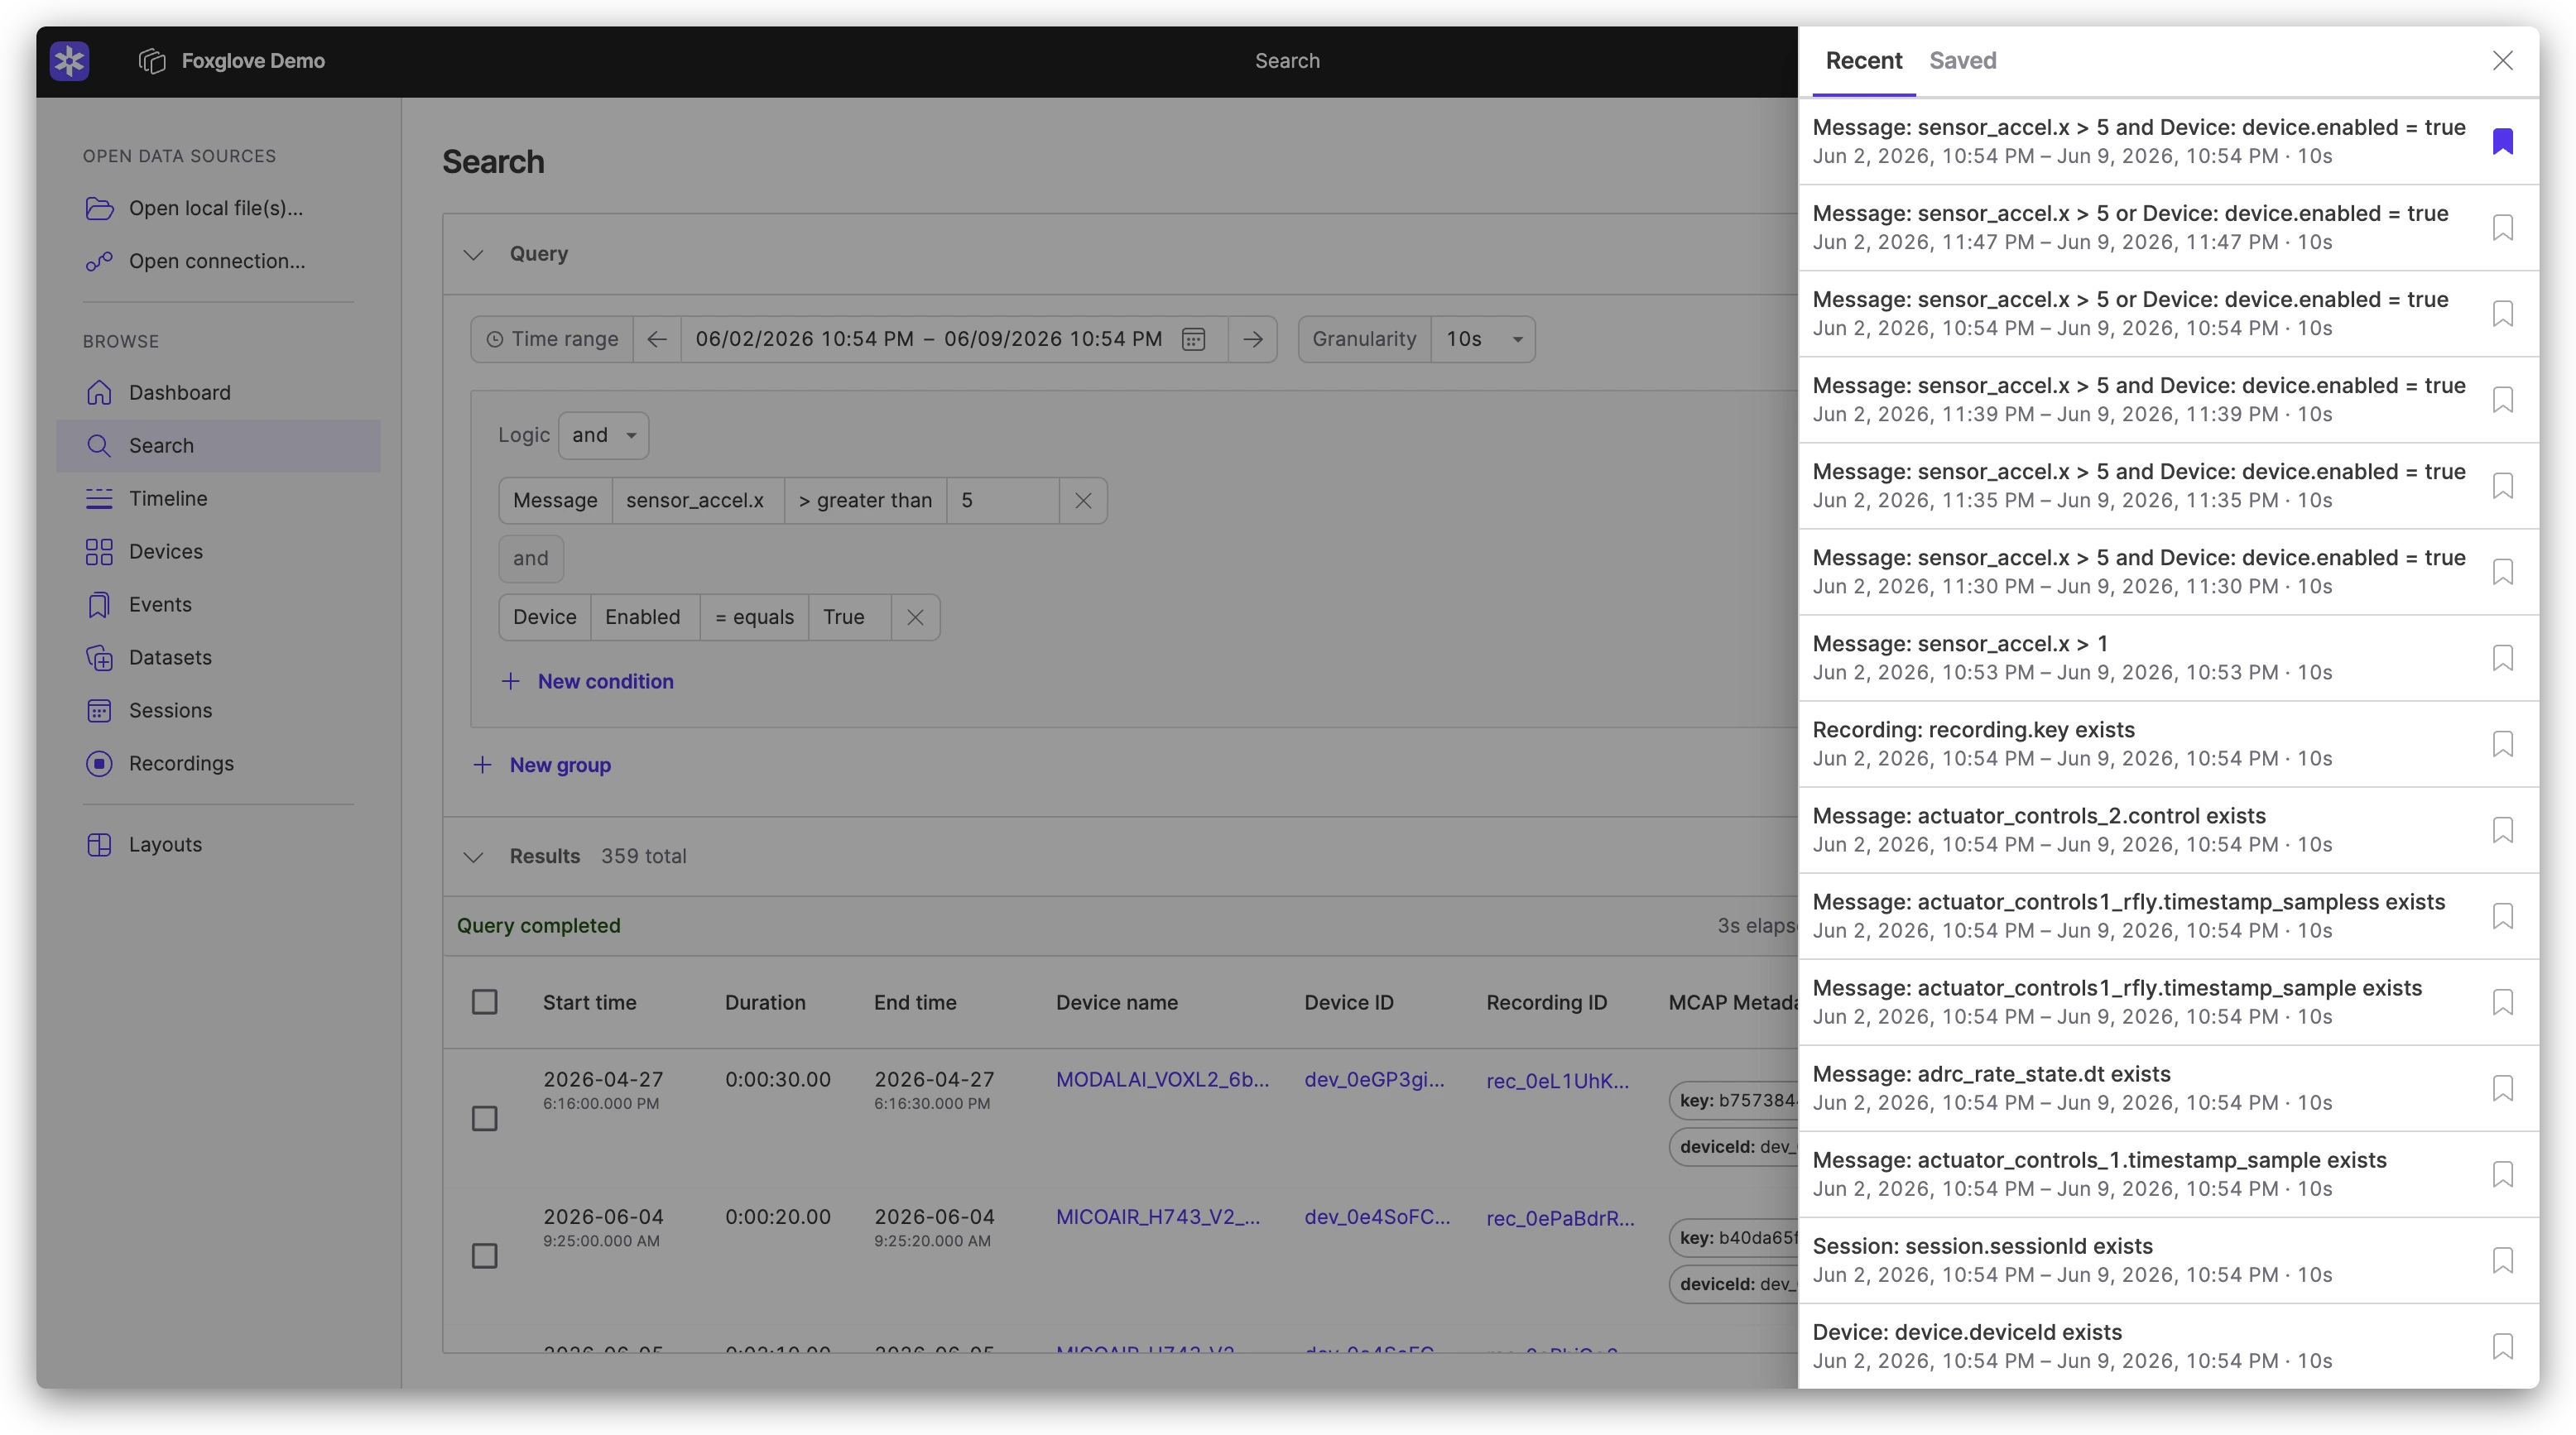Bookmark the 10:54 PM 'or Device' query
The width and height of the screenshot is (2576, 1435).
(x=2502, y=313)
